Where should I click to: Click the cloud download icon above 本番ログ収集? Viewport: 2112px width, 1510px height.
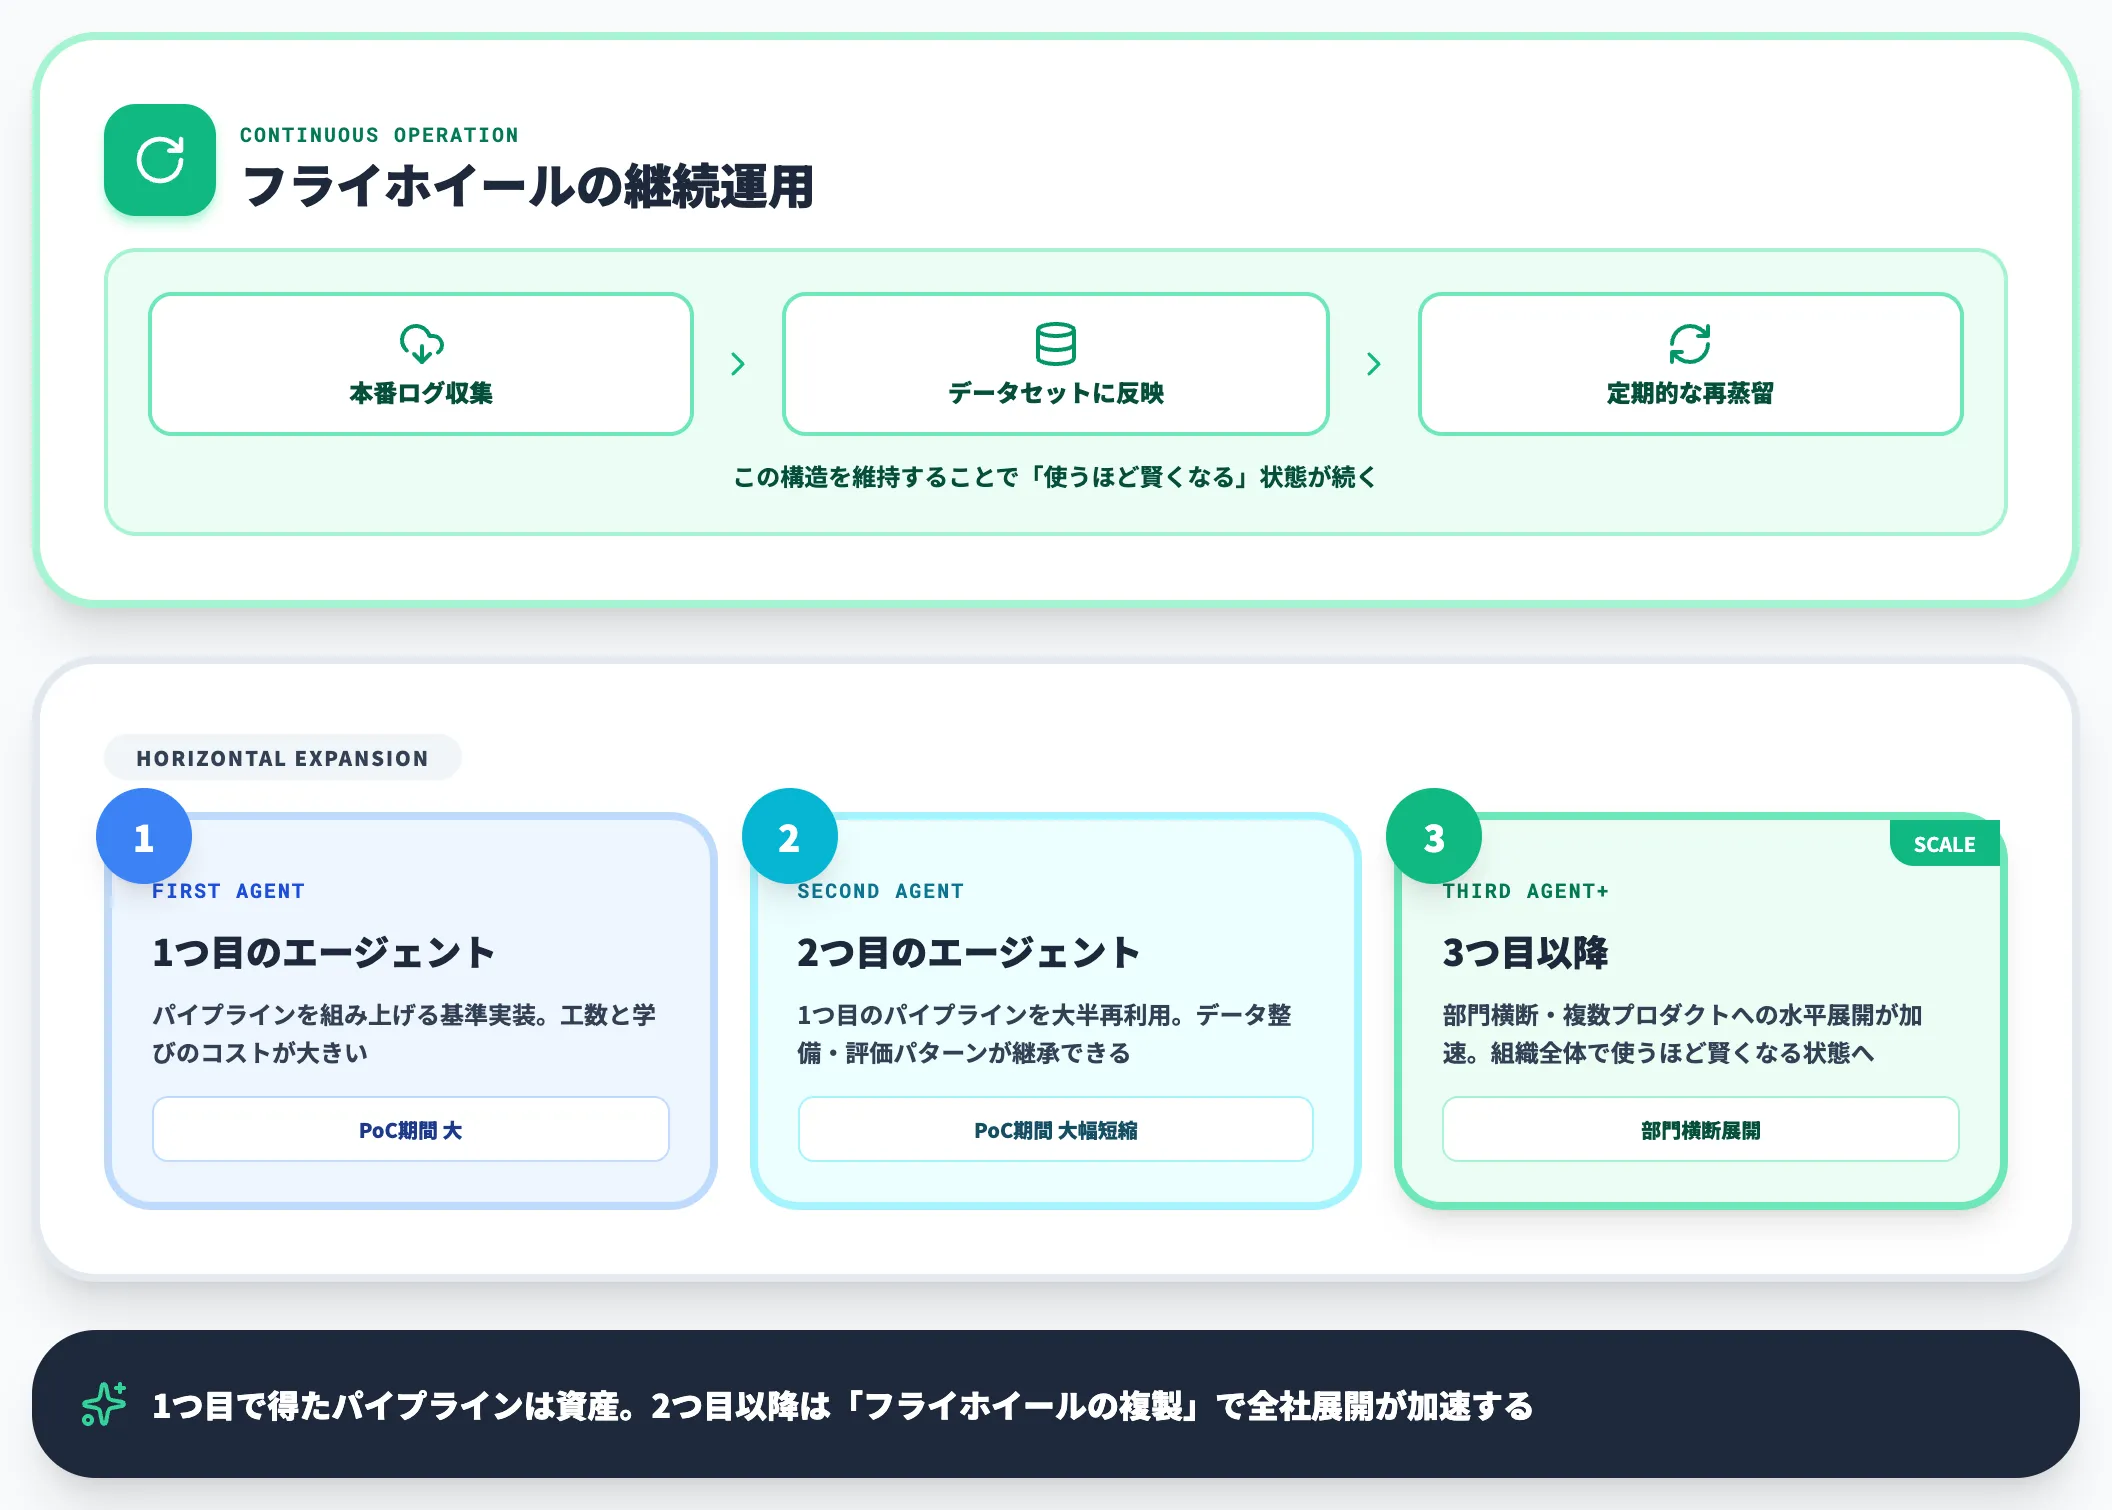[421, 343]
